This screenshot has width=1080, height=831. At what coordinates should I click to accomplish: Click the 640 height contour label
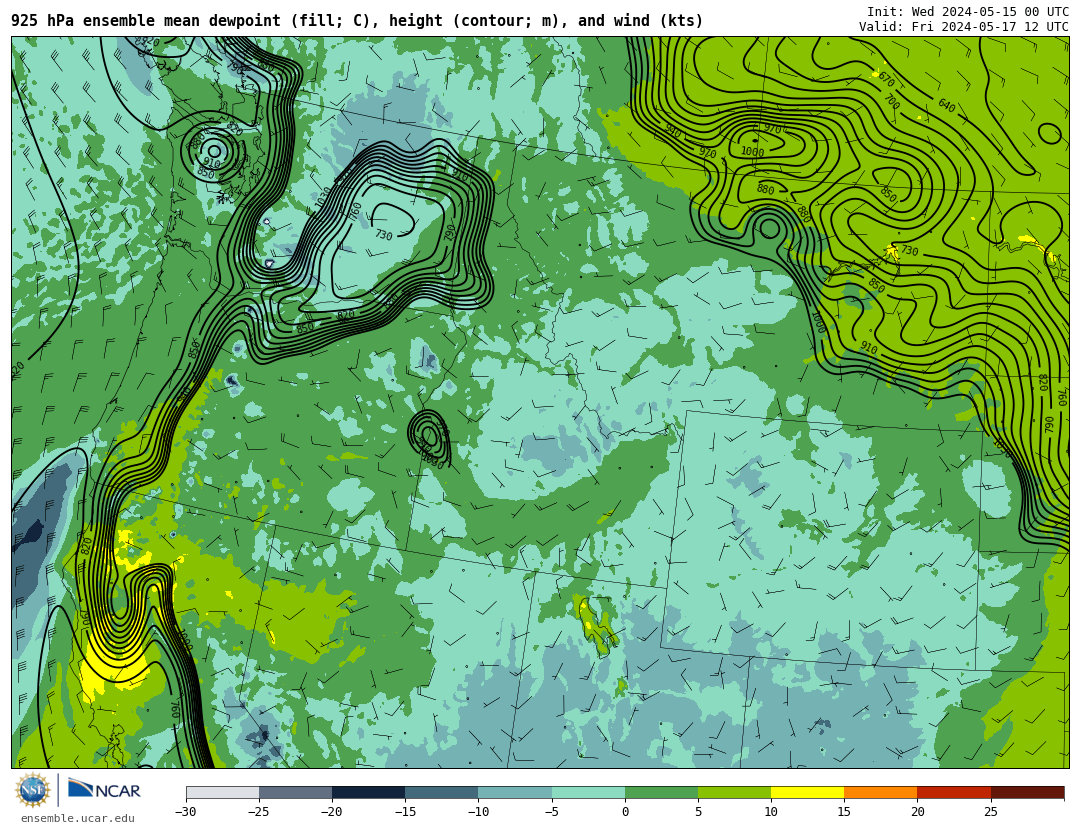click(x=946, y=105)
